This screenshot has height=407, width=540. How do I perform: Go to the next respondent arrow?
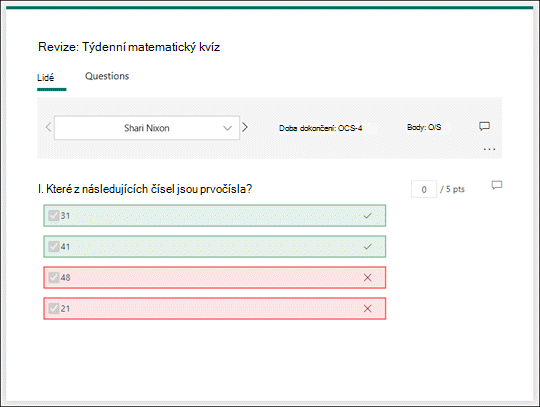[x=245, y=127]
